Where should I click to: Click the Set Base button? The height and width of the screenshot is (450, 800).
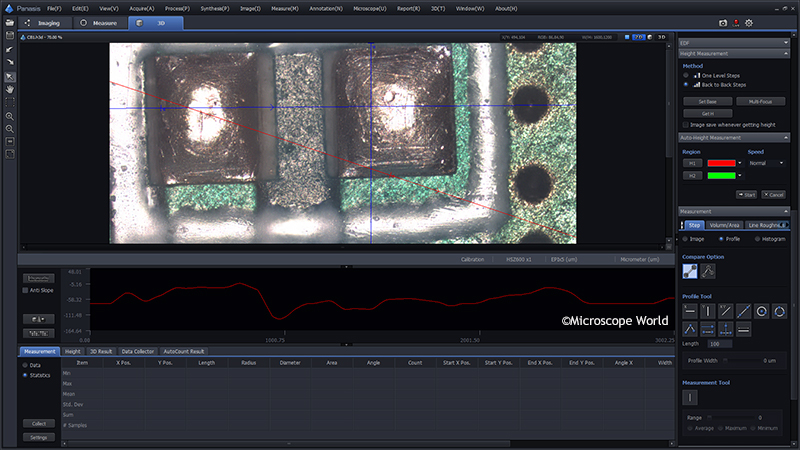click(708, 102)
